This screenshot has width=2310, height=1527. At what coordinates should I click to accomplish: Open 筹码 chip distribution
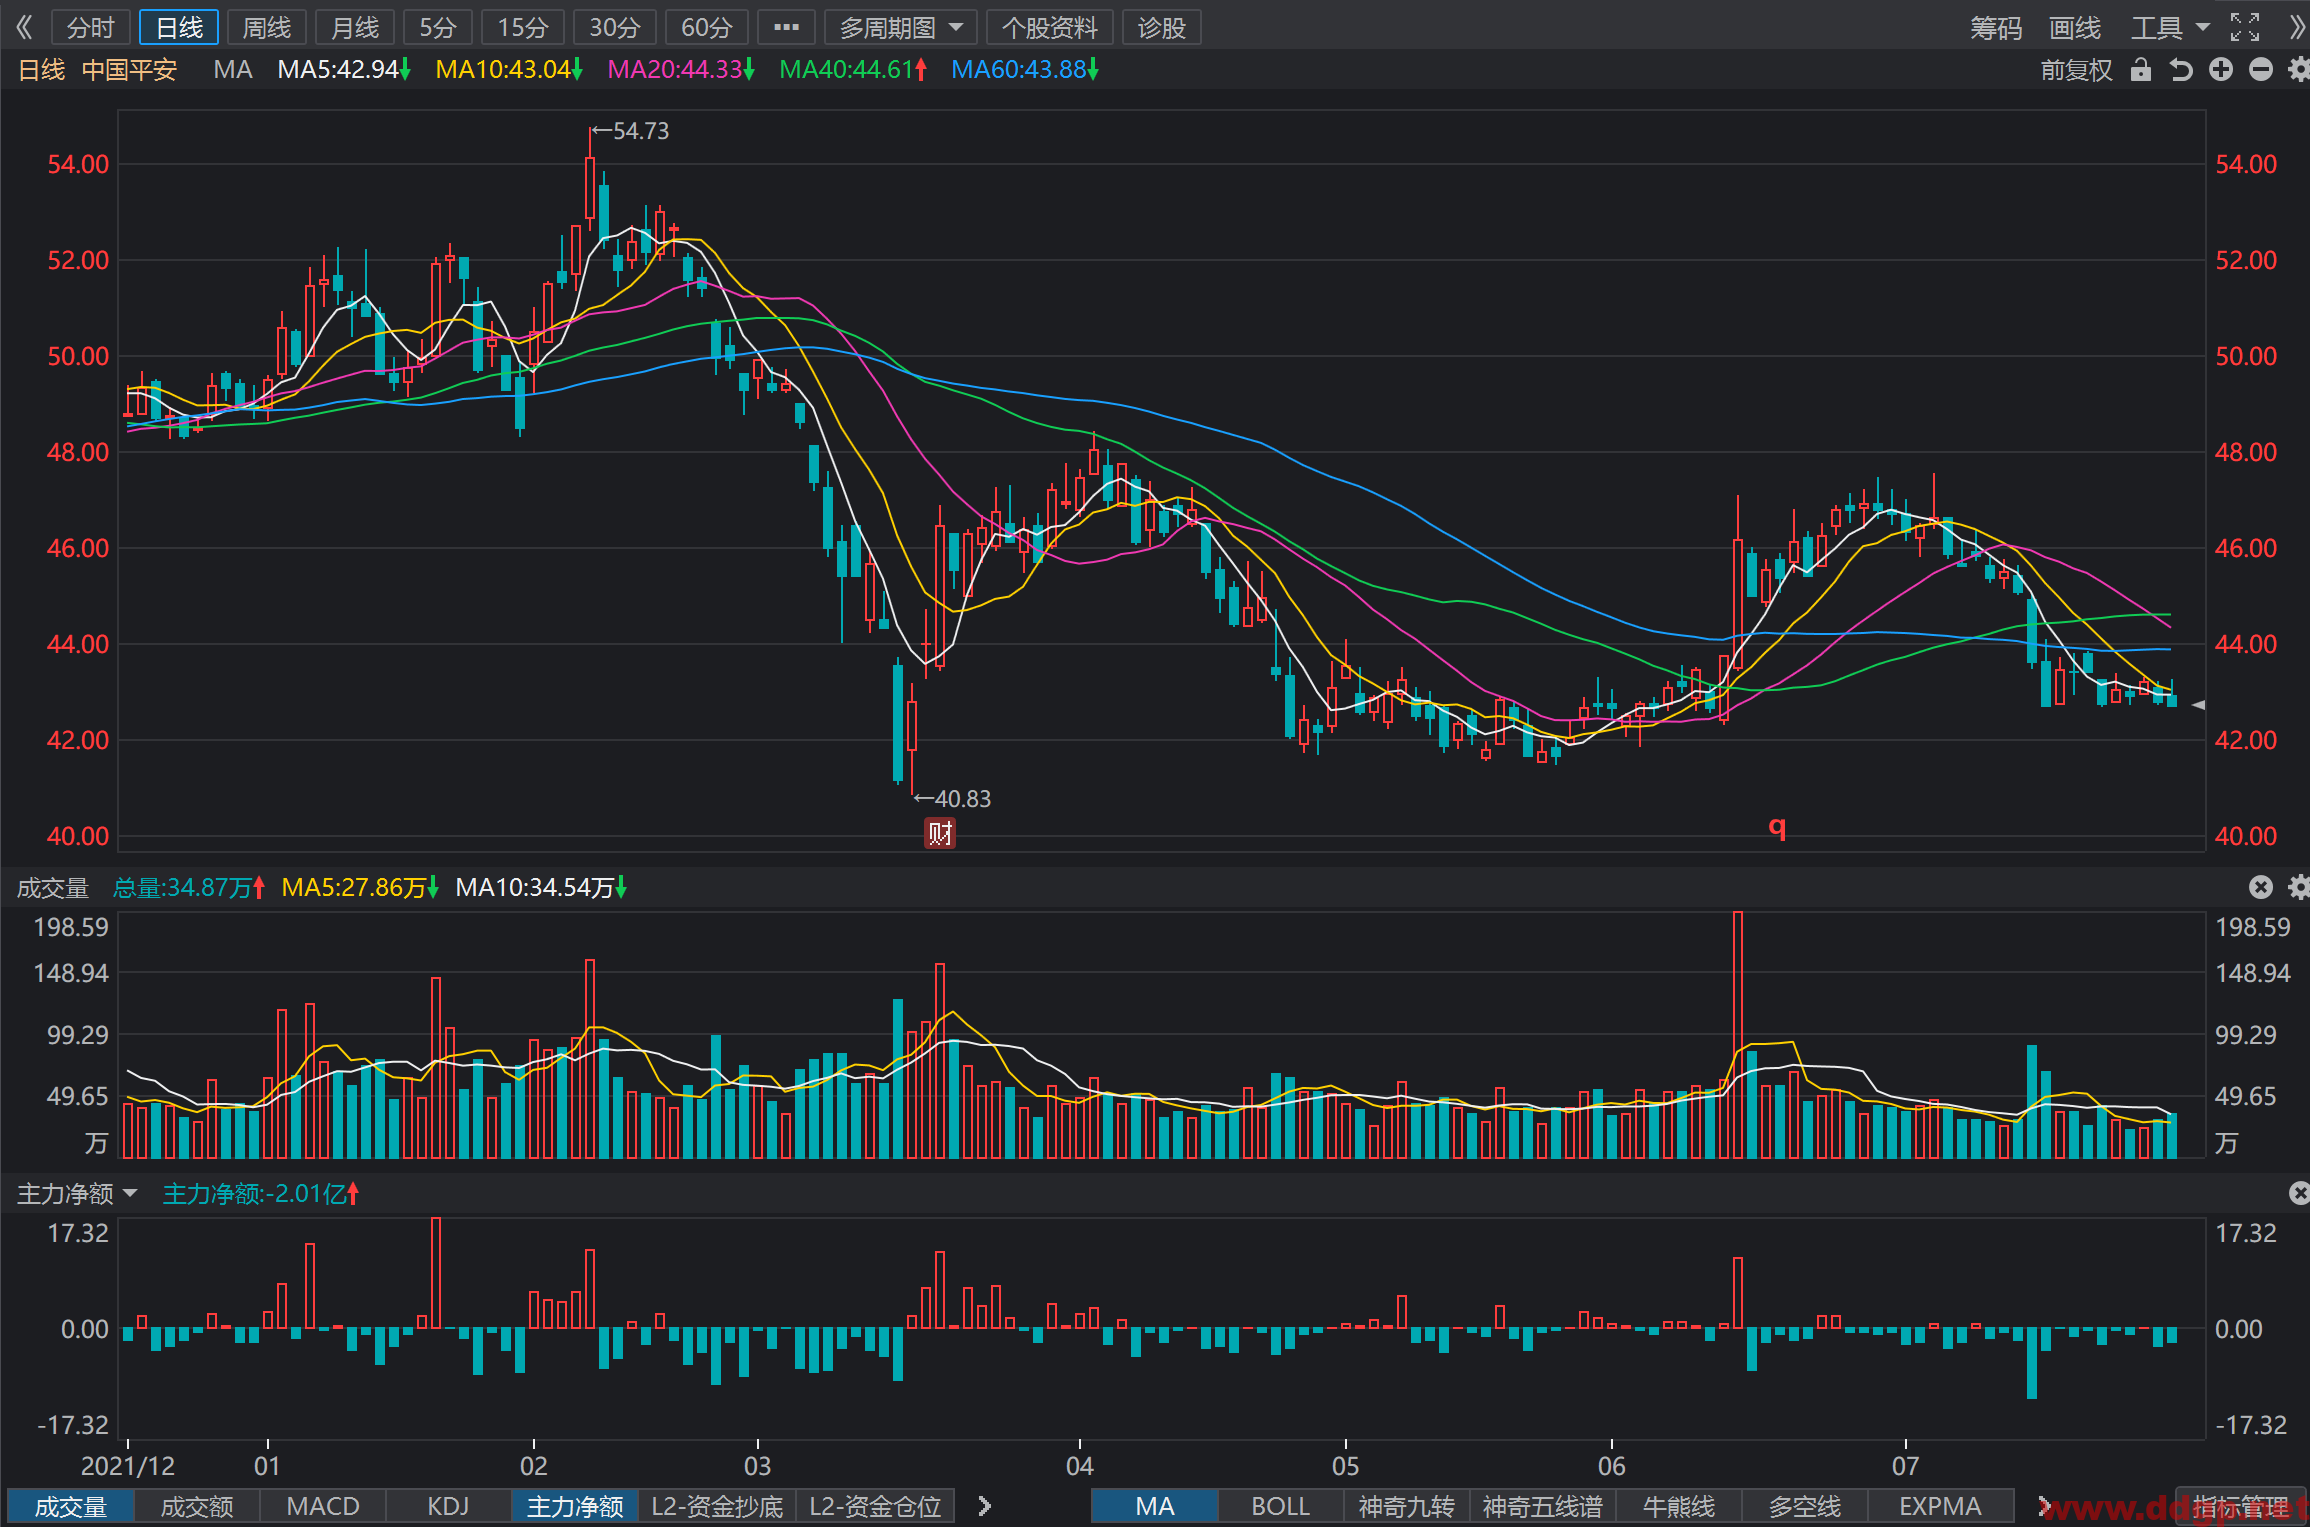(1996, 27)
